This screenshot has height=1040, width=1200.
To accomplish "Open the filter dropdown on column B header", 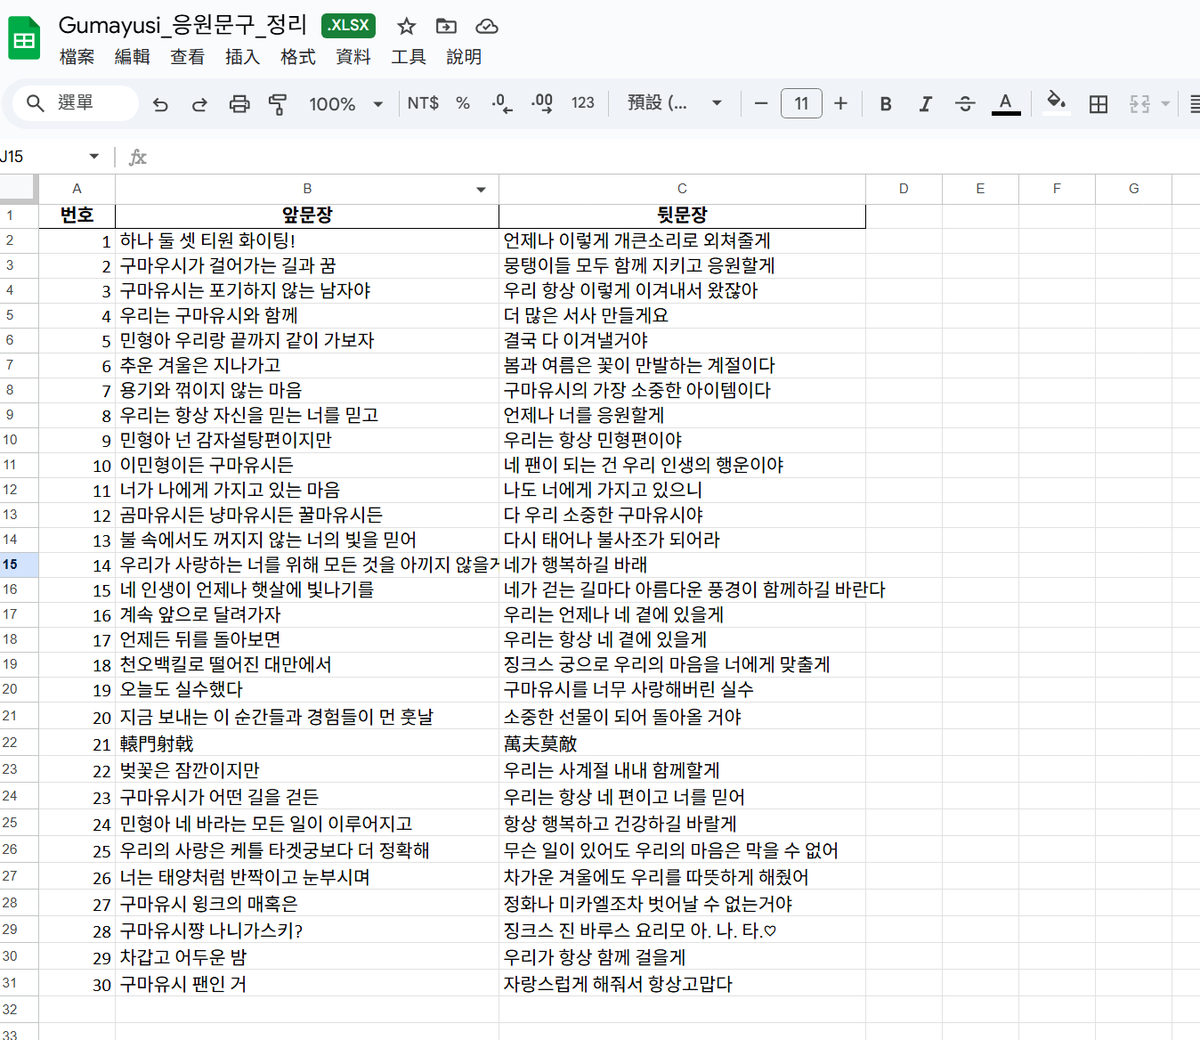I will click(480, 188).
